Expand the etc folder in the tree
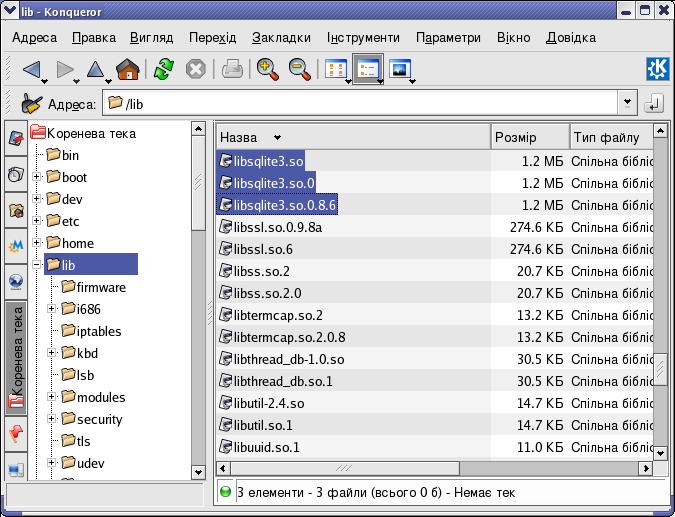The image size is (675, 517). tap(37, 220)
